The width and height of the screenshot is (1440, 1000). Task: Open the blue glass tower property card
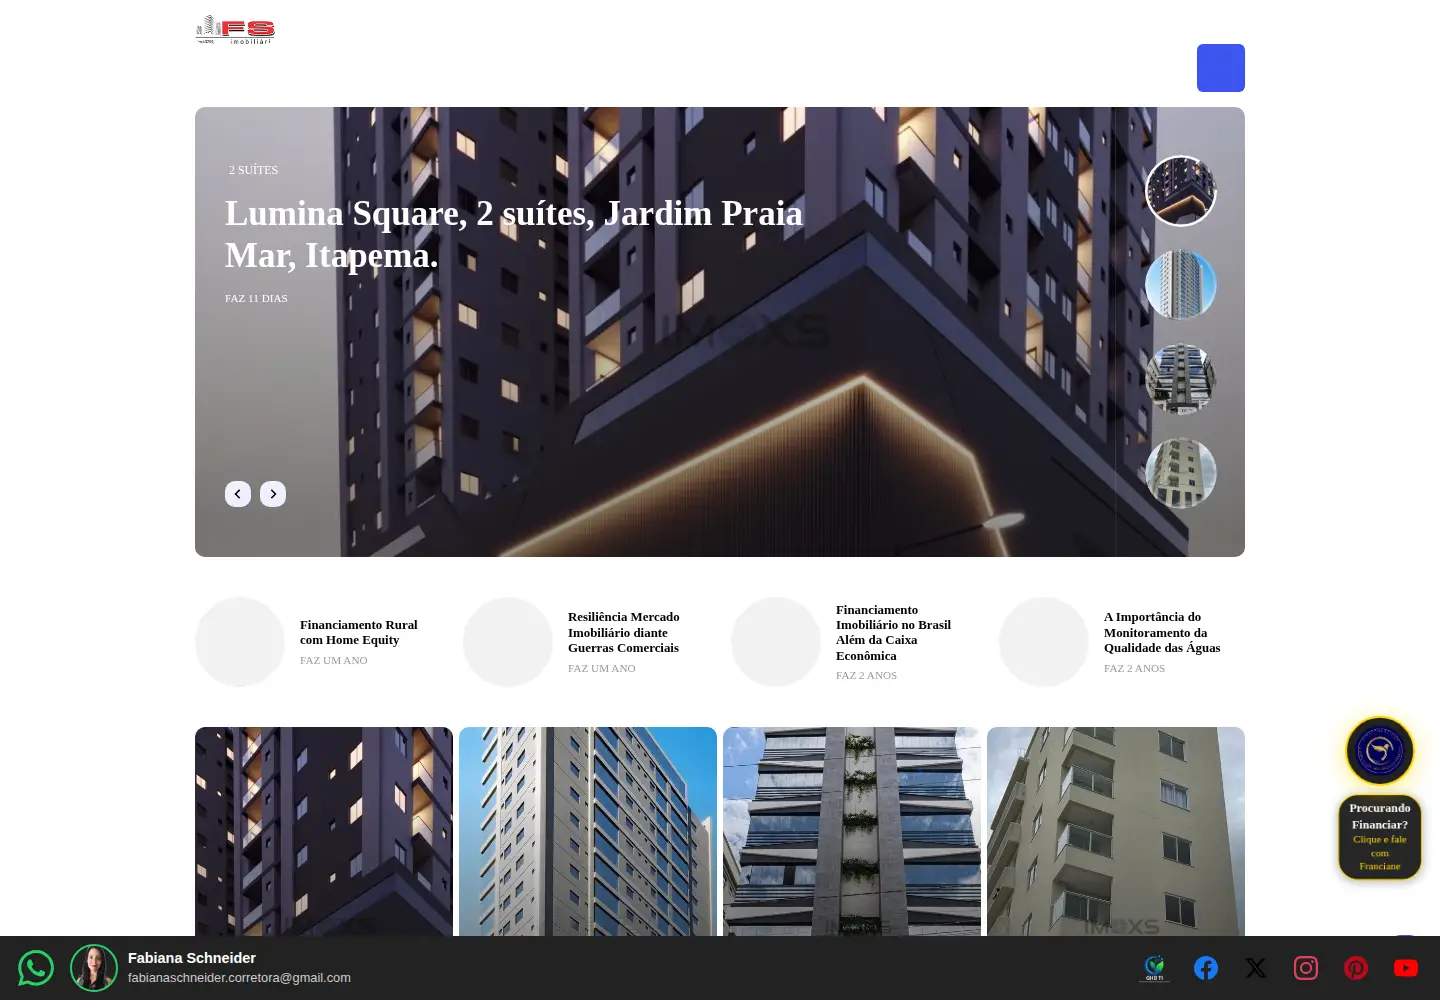tap(588, 831)
